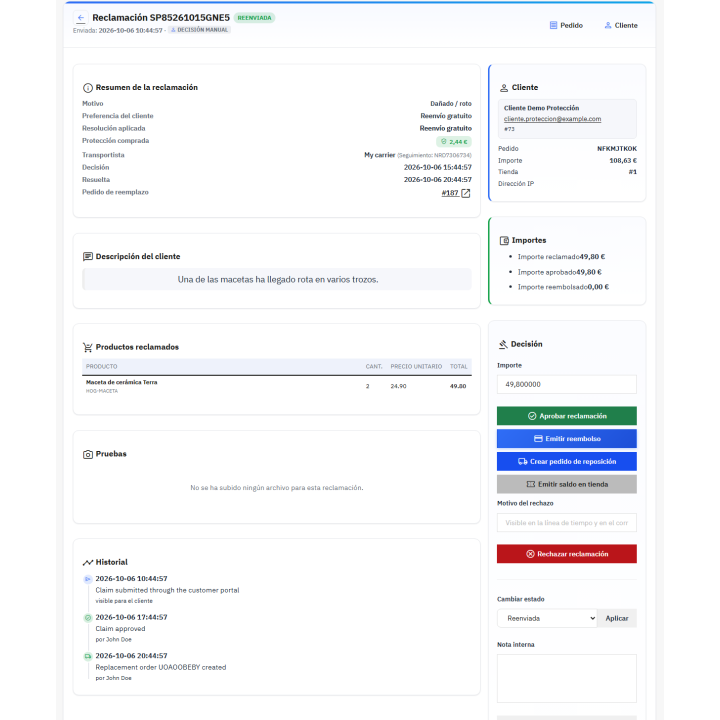Click the REENVIADA status badge

pos(254,18)
